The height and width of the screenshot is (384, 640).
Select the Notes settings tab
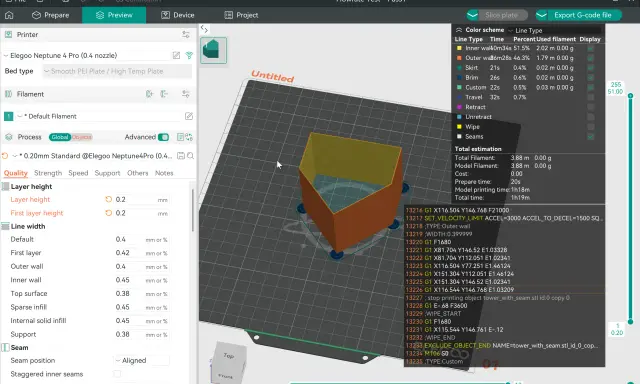pyautogui.click(x=164, y=173)
